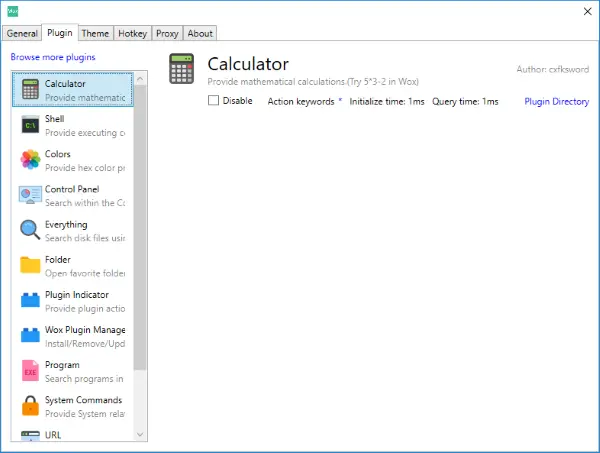This screenshot has height=453, width=600.
Task: Click 'Search programs in' description
Action: 84,379
